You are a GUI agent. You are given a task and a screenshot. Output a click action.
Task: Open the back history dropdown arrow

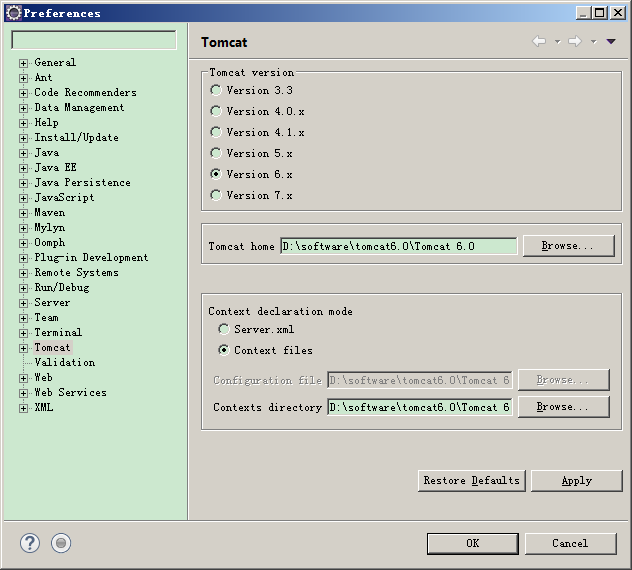(x=557, y=42)
